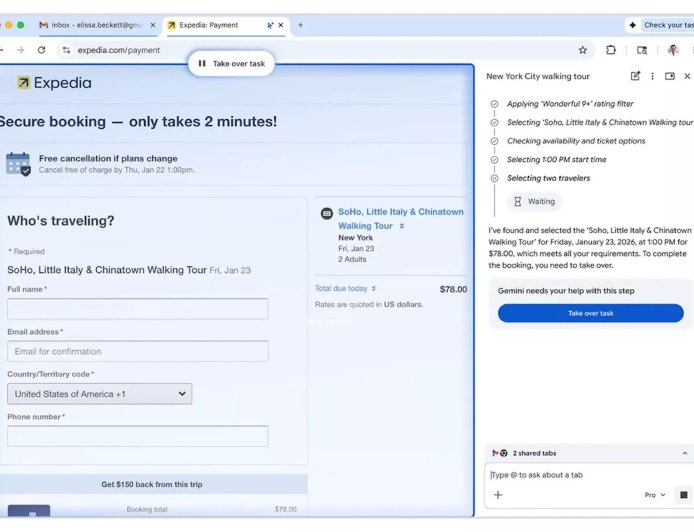Select the Expedia: Payment tab
Screen dimensions: 694x532
[215, 25]
